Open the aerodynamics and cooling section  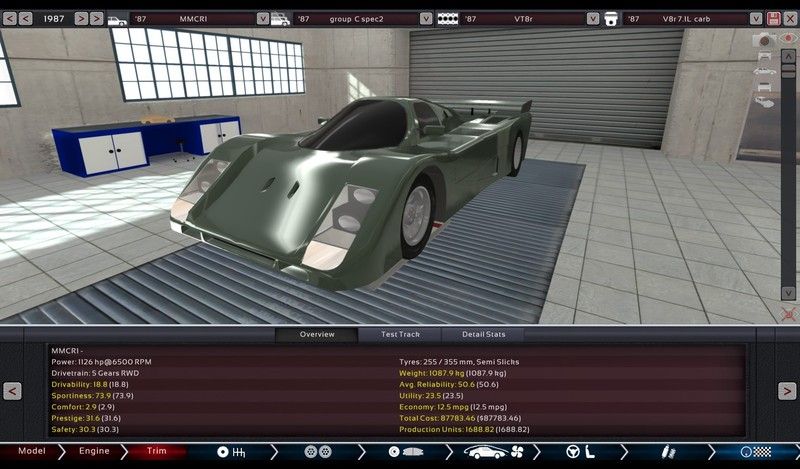[493, 452]
